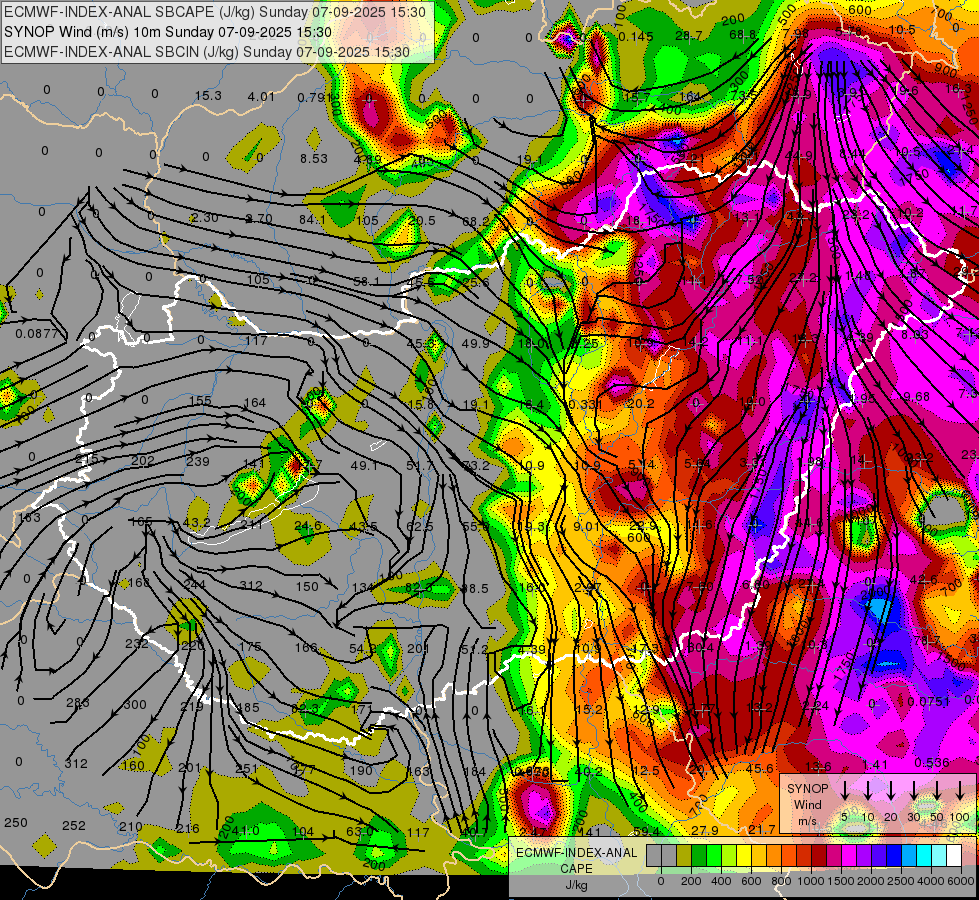Pick the dark green swatch in CAPE legend

point(699,855)
